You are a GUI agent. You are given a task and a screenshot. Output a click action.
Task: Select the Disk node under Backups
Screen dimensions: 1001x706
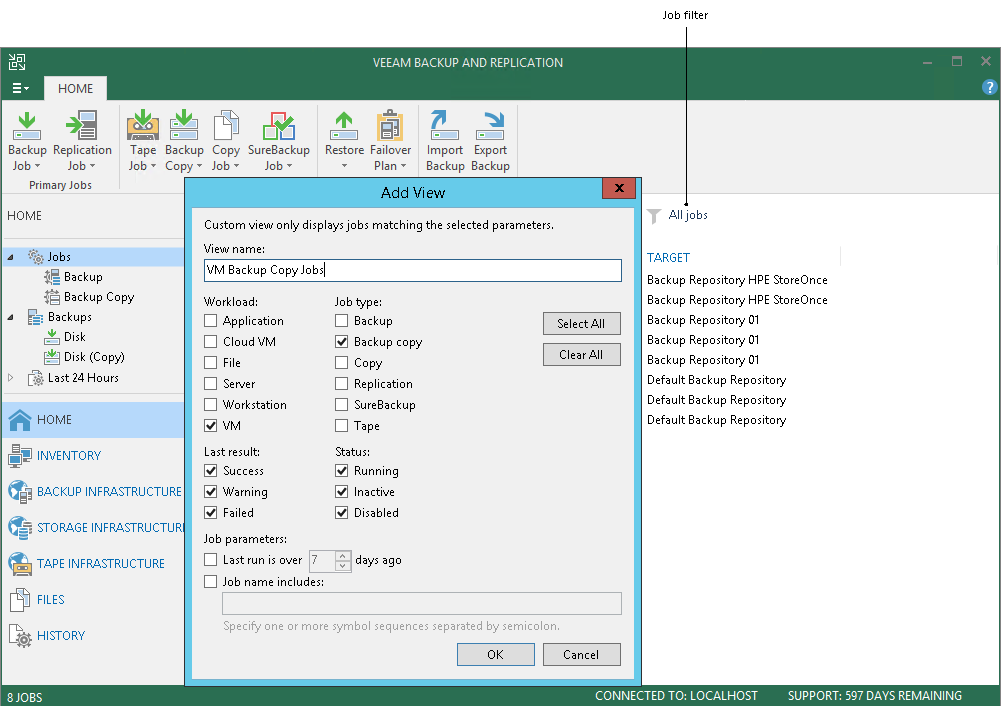click(75, 337)
